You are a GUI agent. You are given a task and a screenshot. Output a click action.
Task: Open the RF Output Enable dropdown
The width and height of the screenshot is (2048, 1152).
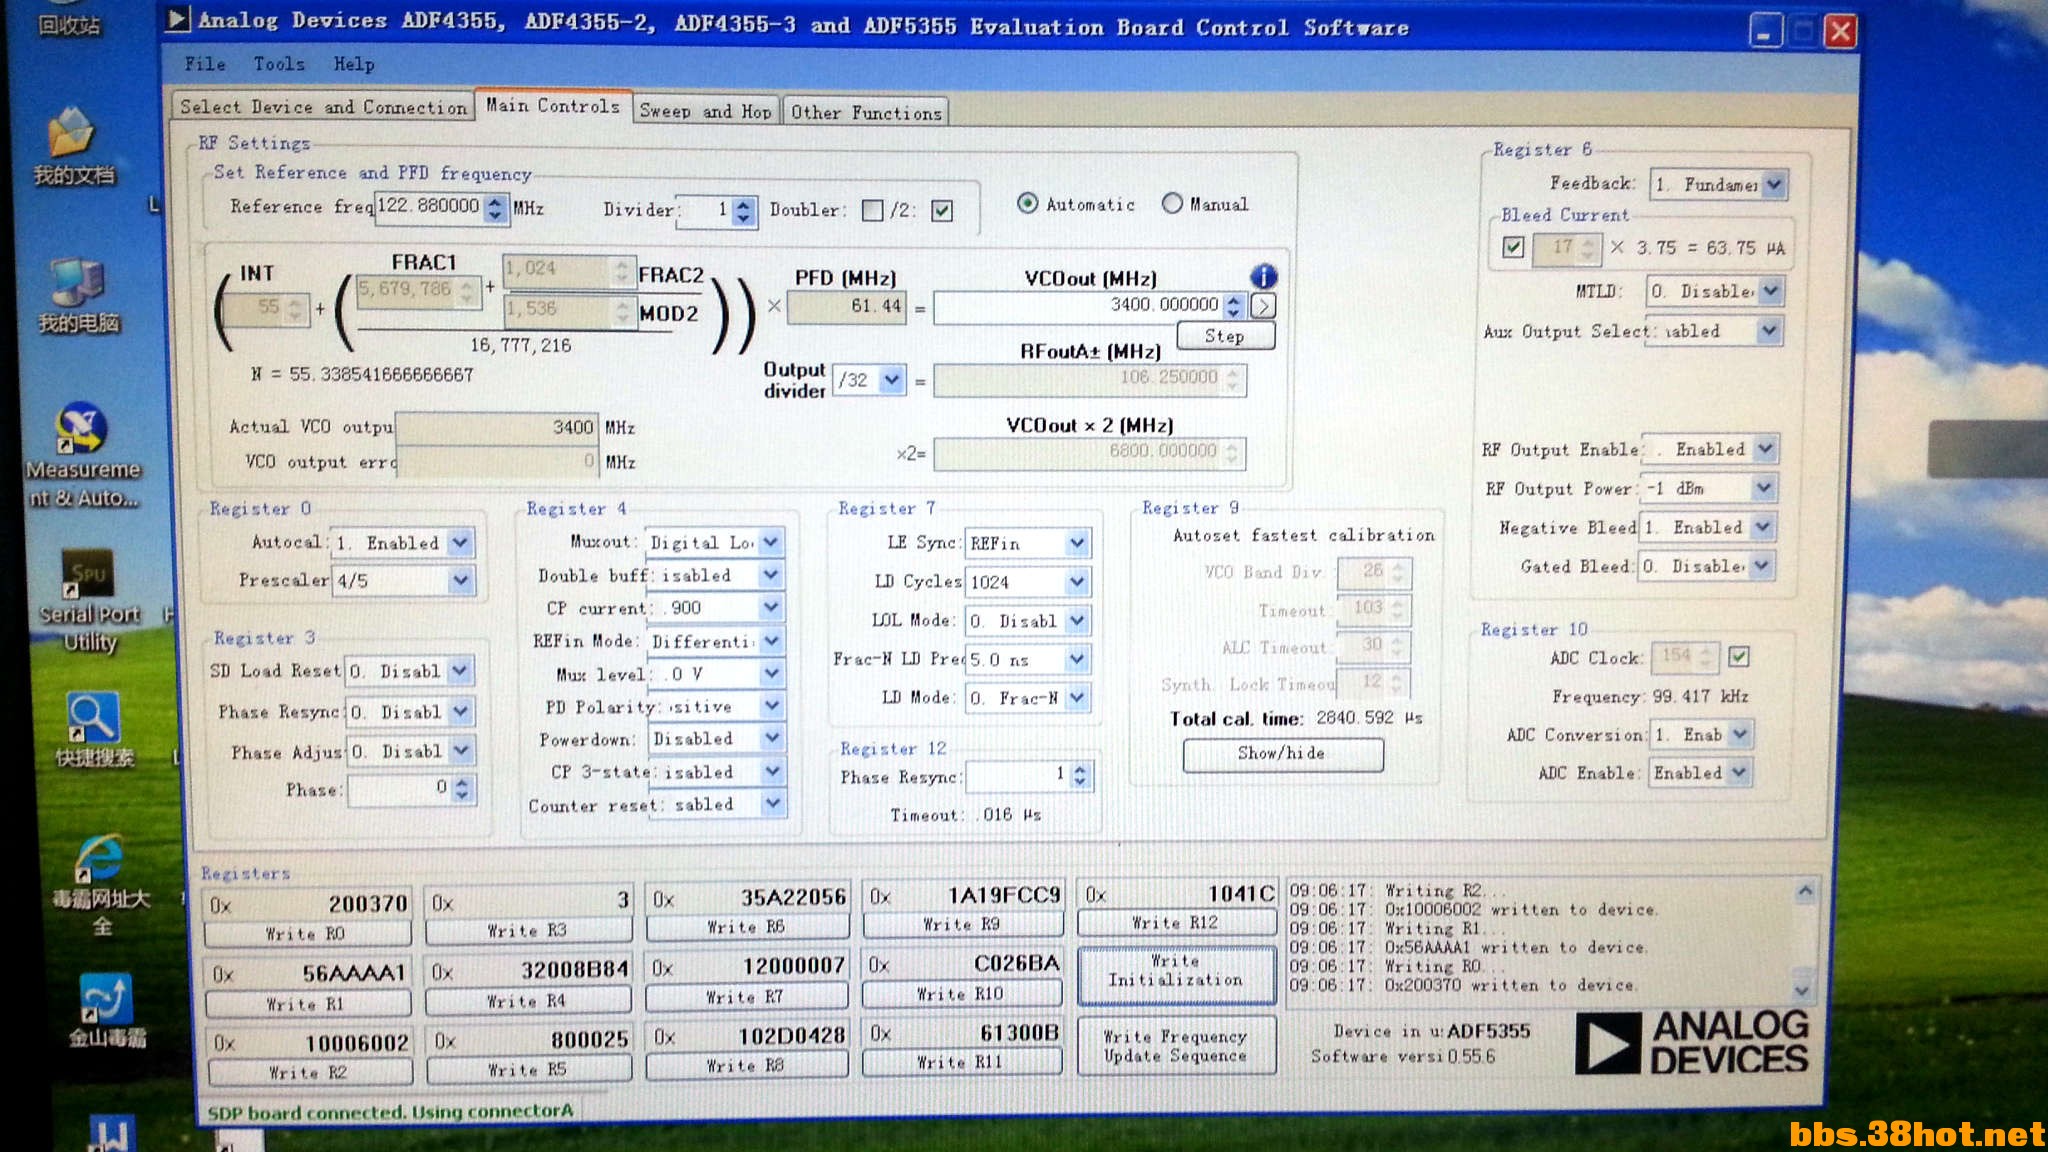1708,449
